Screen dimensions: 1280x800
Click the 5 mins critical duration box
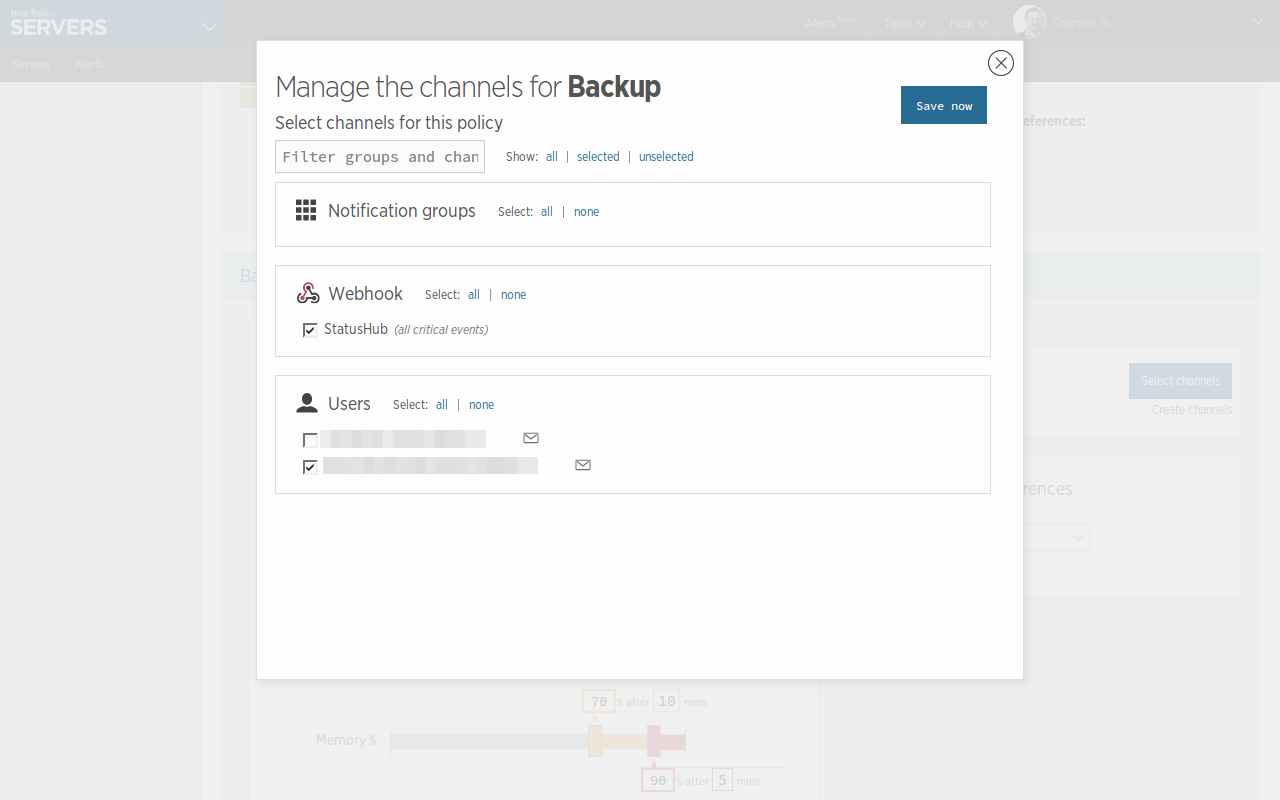pyautogui.click(x=723, y=780)
